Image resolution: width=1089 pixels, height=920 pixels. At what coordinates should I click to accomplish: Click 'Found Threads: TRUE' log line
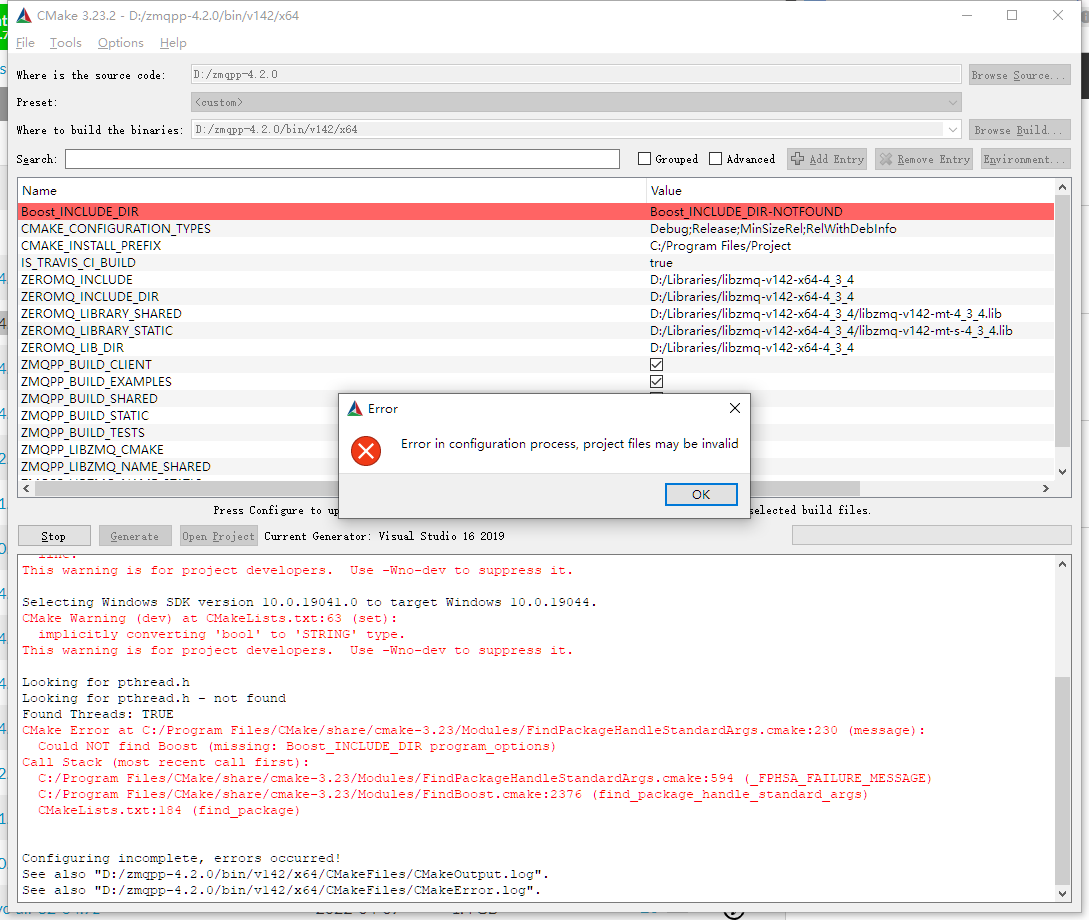pos(98,714)
